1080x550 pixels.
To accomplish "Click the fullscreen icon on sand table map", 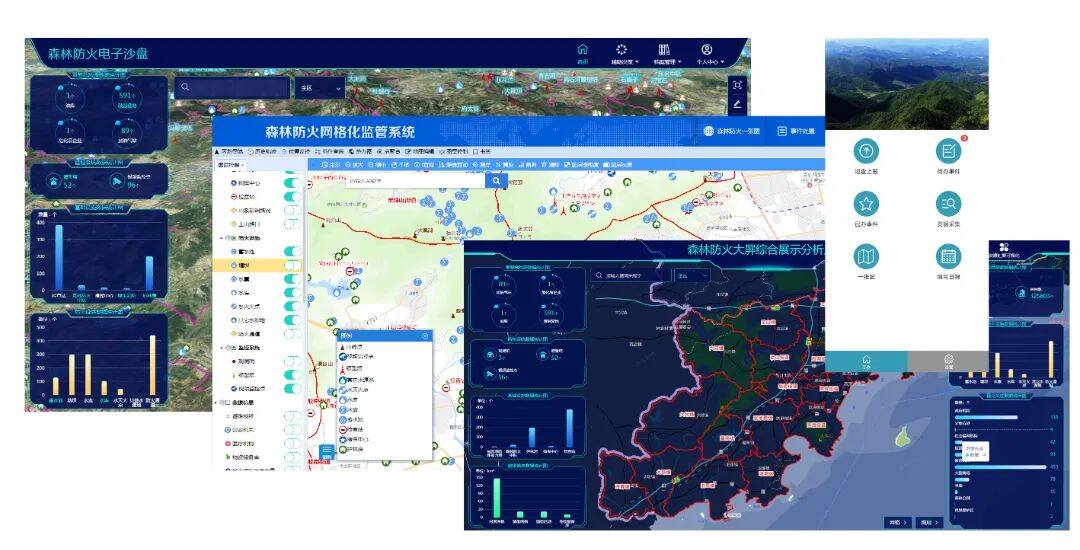I will tap(738, 85).
